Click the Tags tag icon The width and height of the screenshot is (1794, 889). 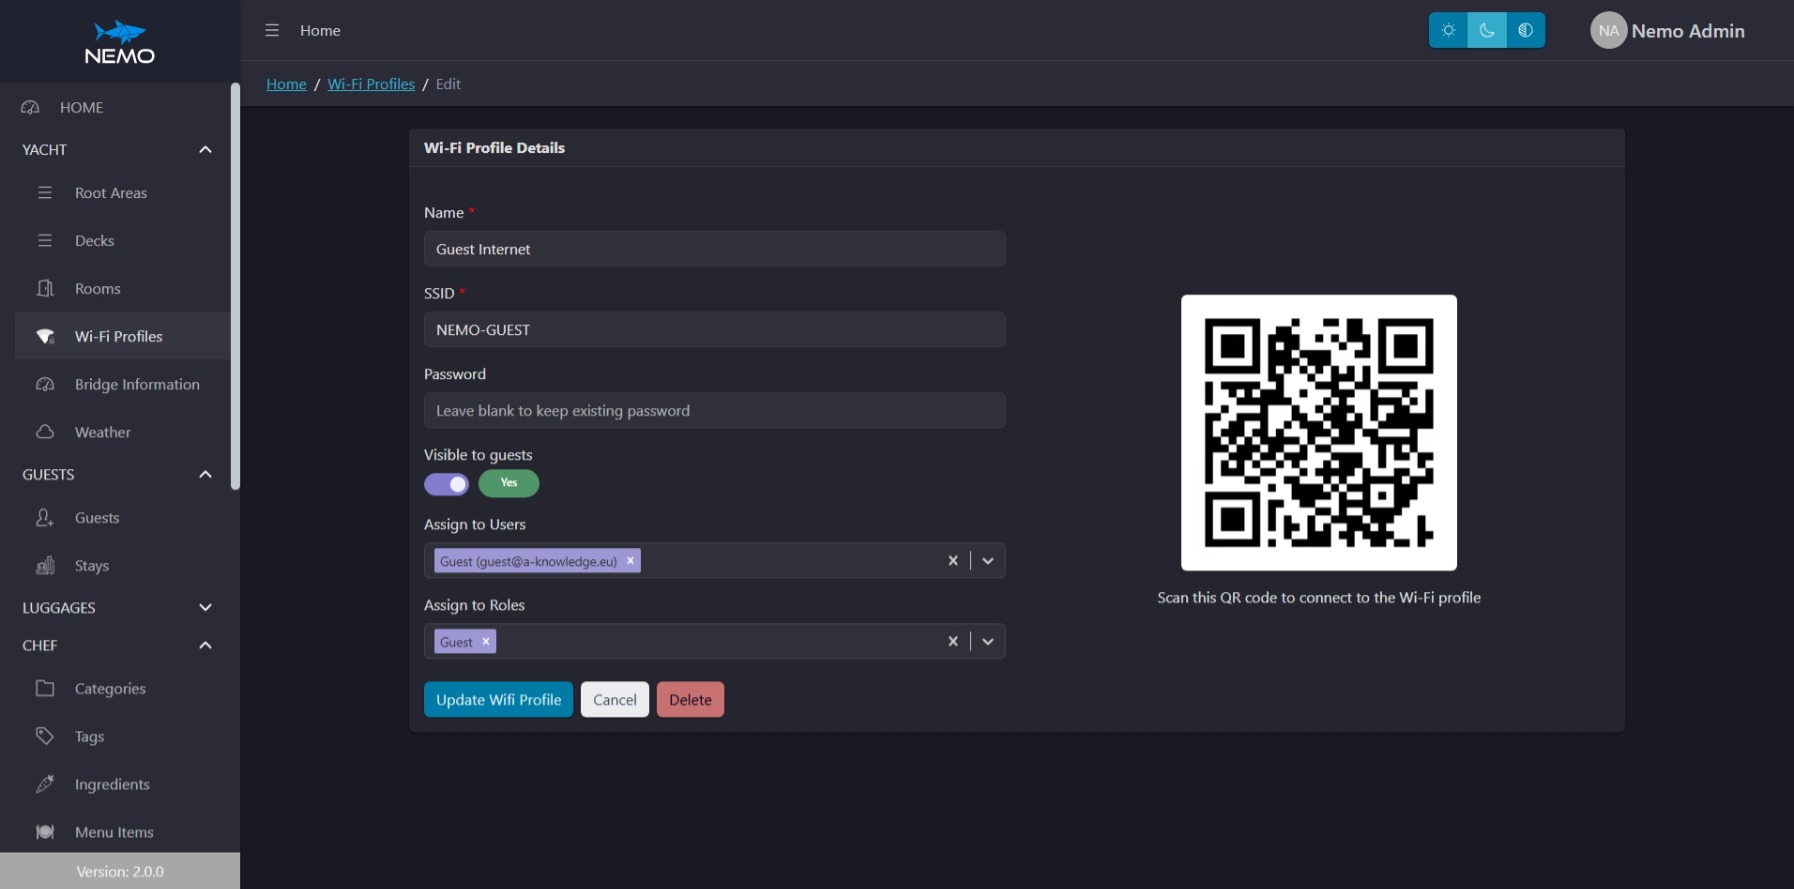coord(45,736)
